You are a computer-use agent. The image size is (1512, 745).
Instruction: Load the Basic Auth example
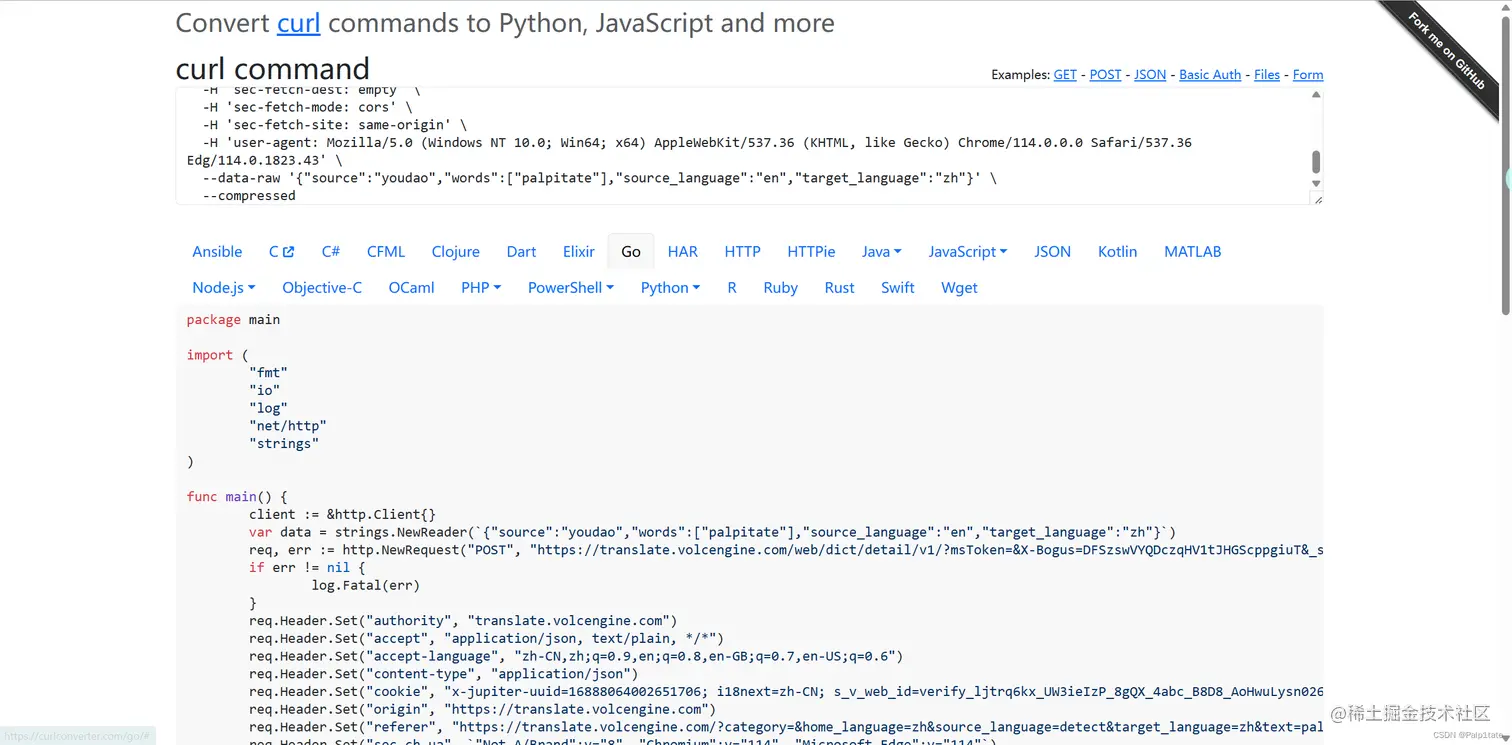1210,75
